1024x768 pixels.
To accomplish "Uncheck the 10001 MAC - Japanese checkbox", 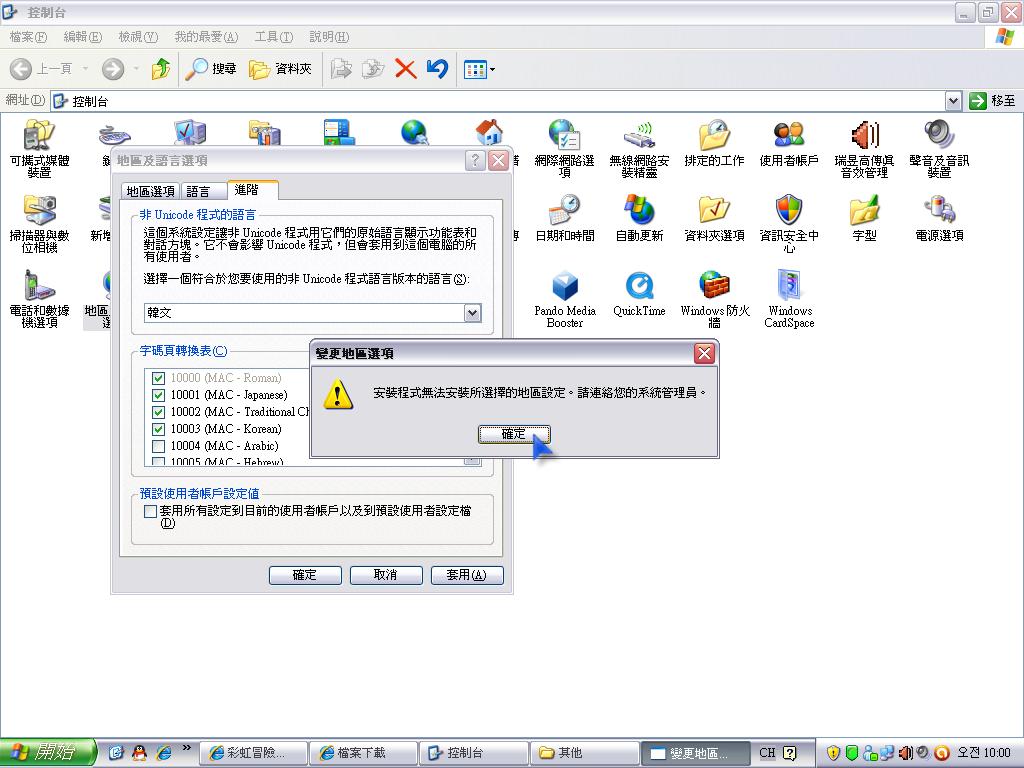I will 158,395.
